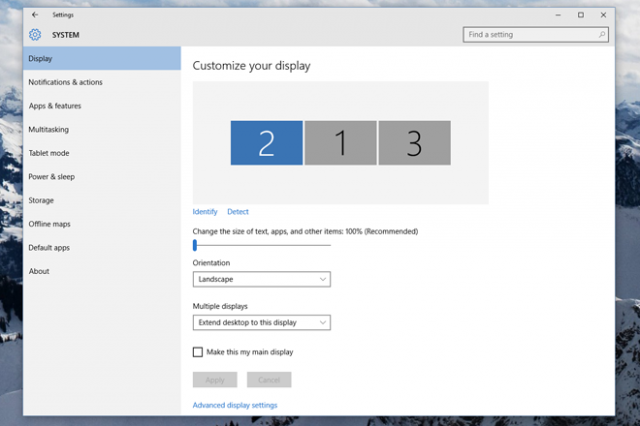Open the Orientation dropdown

[261, 279]
